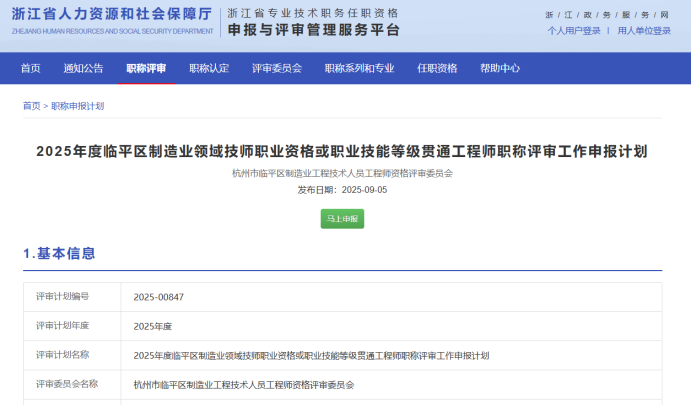Click the 申报与评审管理服务平台 platform title
Image resolution: width=692 pixels, height=406 pixels.
pyautogui.click(x=313, y=30)
